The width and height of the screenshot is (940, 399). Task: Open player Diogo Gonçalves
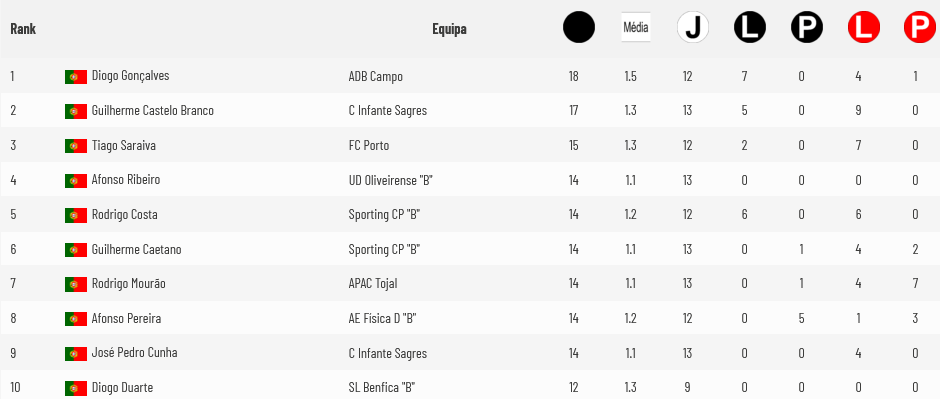coord(131,76)
